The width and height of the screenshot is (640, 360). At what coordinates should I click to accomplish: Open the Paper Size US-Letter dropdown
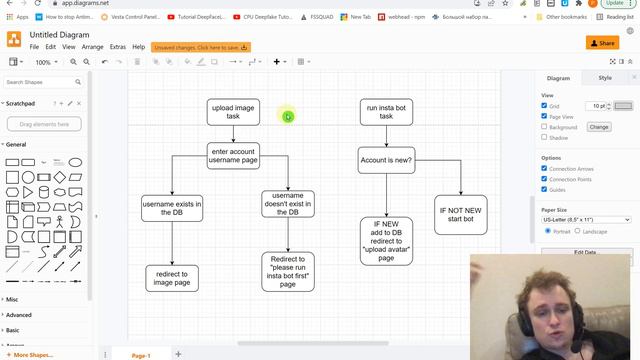(586, 220)
